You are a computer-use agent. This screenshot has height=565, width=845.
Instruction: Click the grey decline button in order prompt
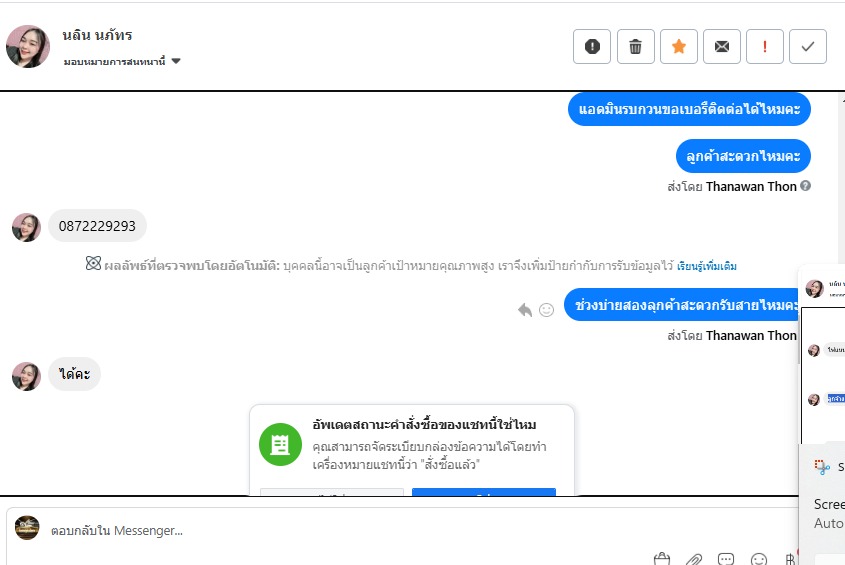(331, 492)
